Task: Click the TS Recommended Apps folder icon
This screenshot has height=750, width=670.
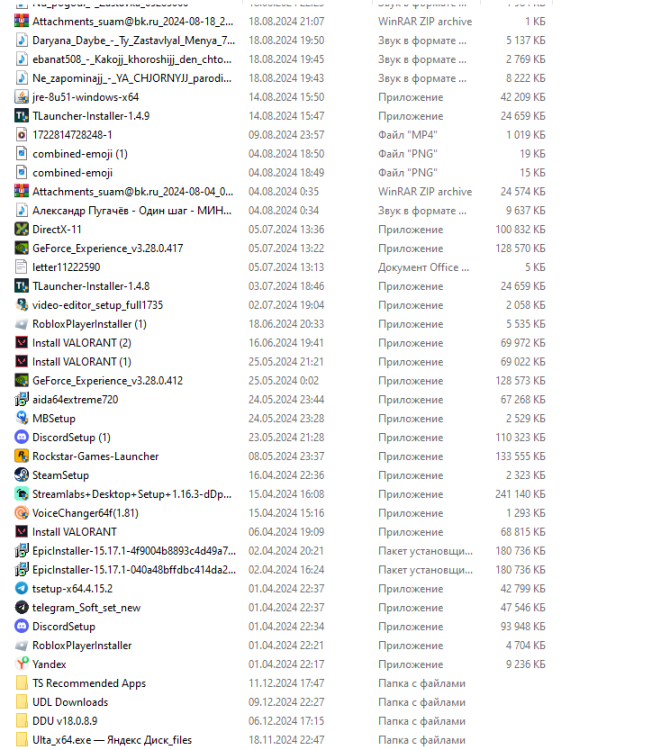Action: tap(21, 683)
